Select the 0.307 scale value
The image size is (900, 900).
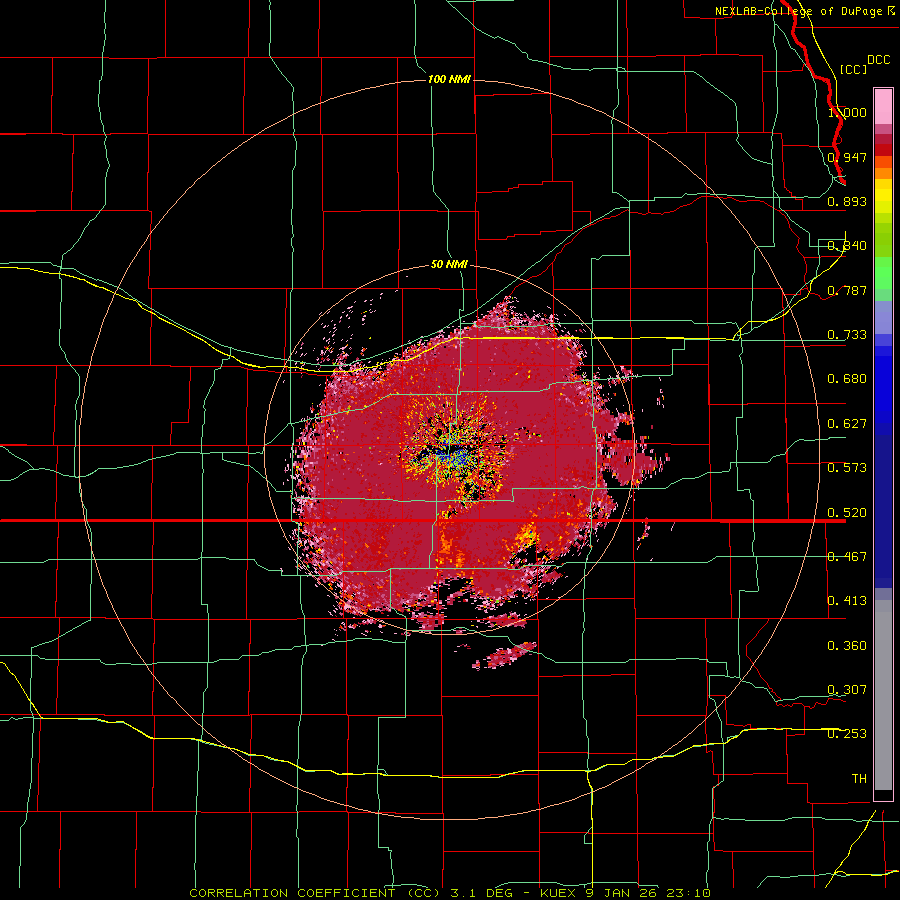coord(847,690)
